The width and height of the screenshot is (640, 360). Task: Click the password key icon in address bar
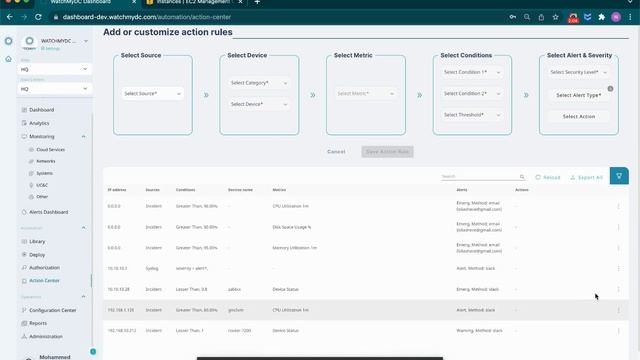(x=513, y=17)
